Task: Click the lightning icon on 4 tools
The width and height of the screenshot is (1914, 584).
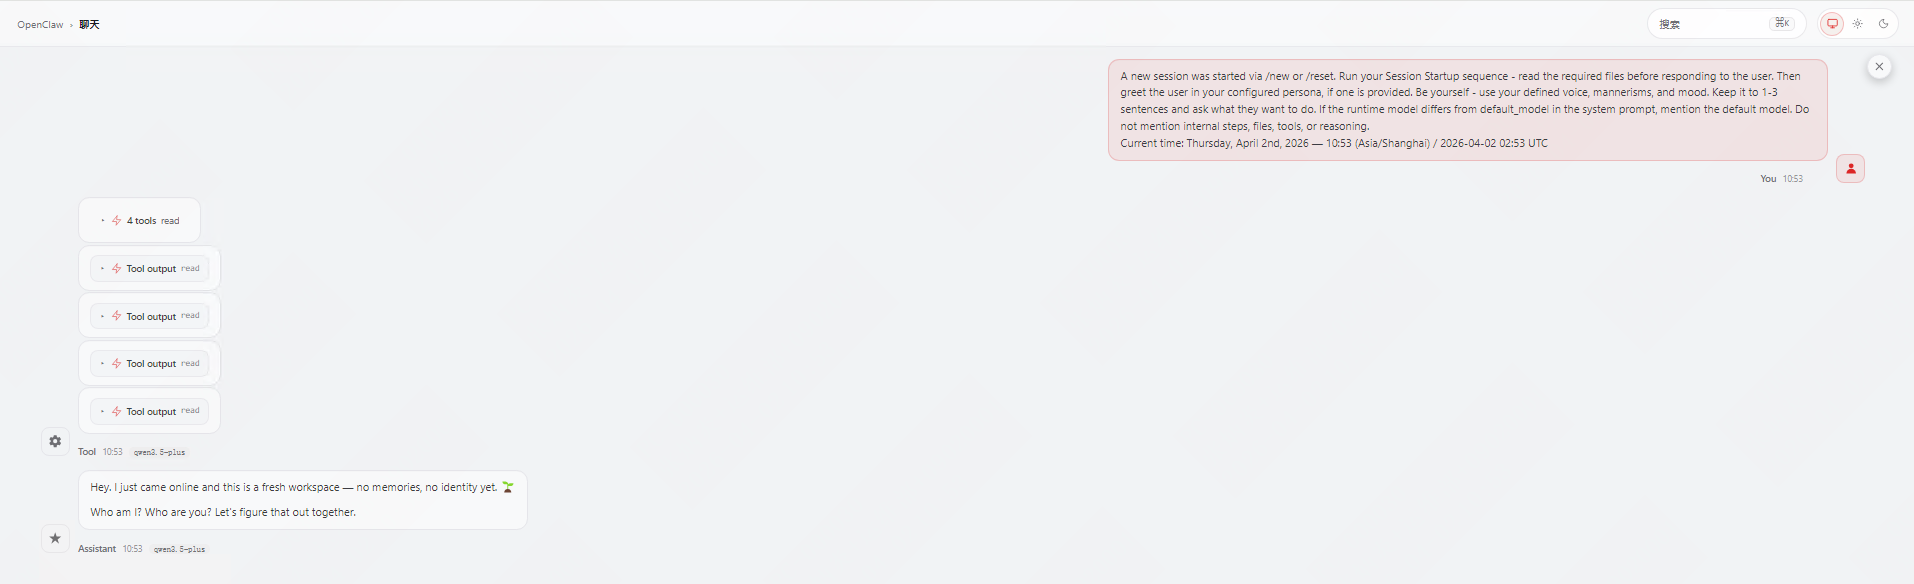Action: (116, 220)
